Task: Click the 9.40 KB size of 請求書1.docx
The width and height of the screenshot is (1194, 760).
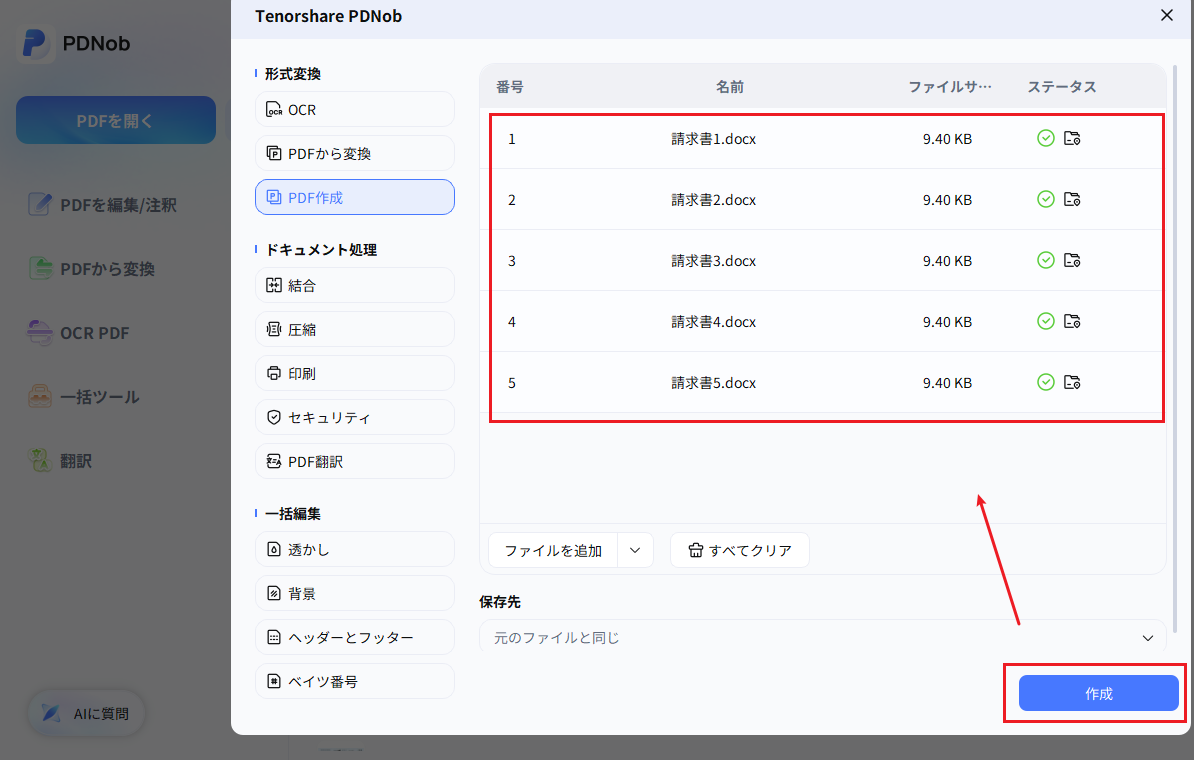Action: coord(947,139)
